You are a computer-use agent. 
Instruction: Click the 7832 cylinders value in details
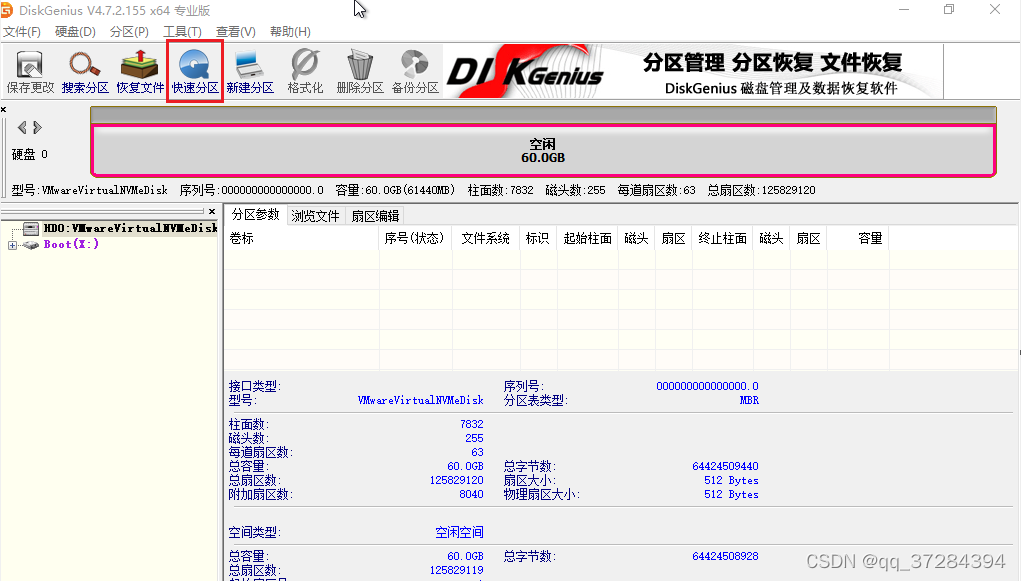pos(471,424)
